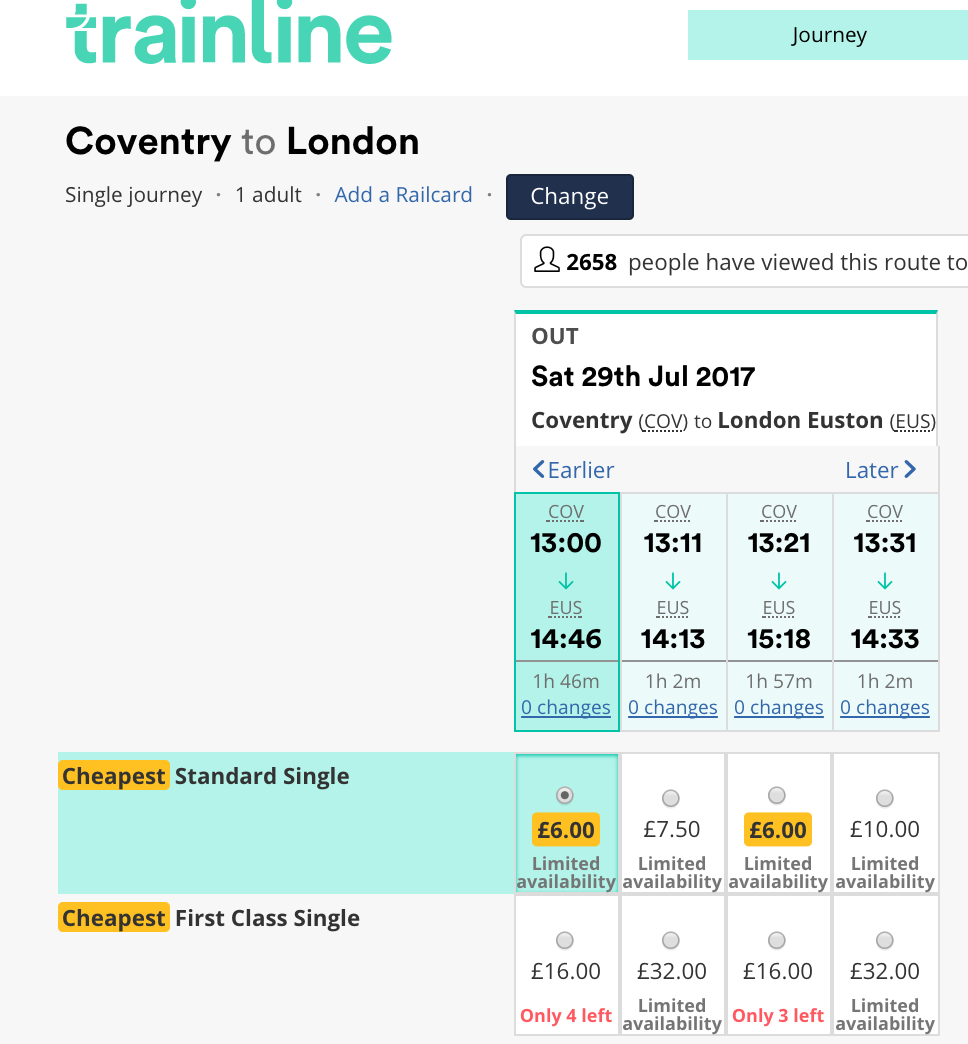Click the Change button
The height and width of the screenshot is (1044, 968).
coord(570,196)
